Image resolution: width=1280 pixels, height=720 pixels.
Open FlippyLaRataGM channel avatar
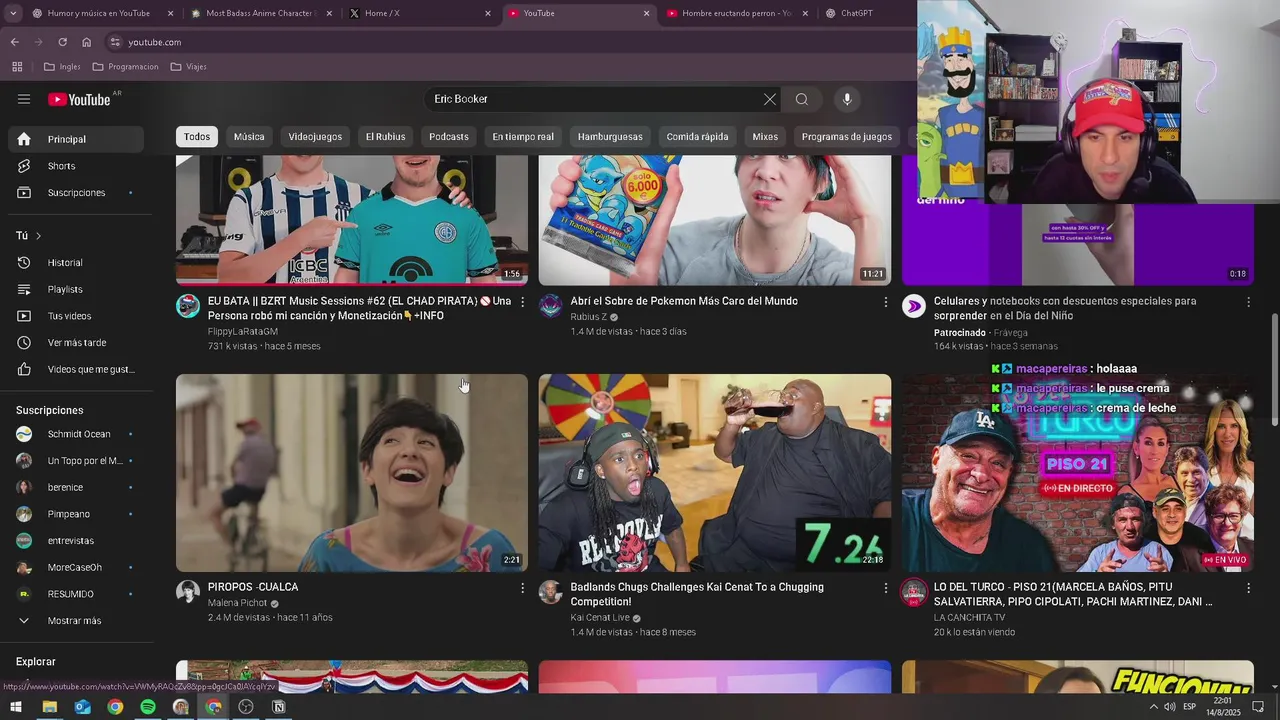(x=188, y=306)
